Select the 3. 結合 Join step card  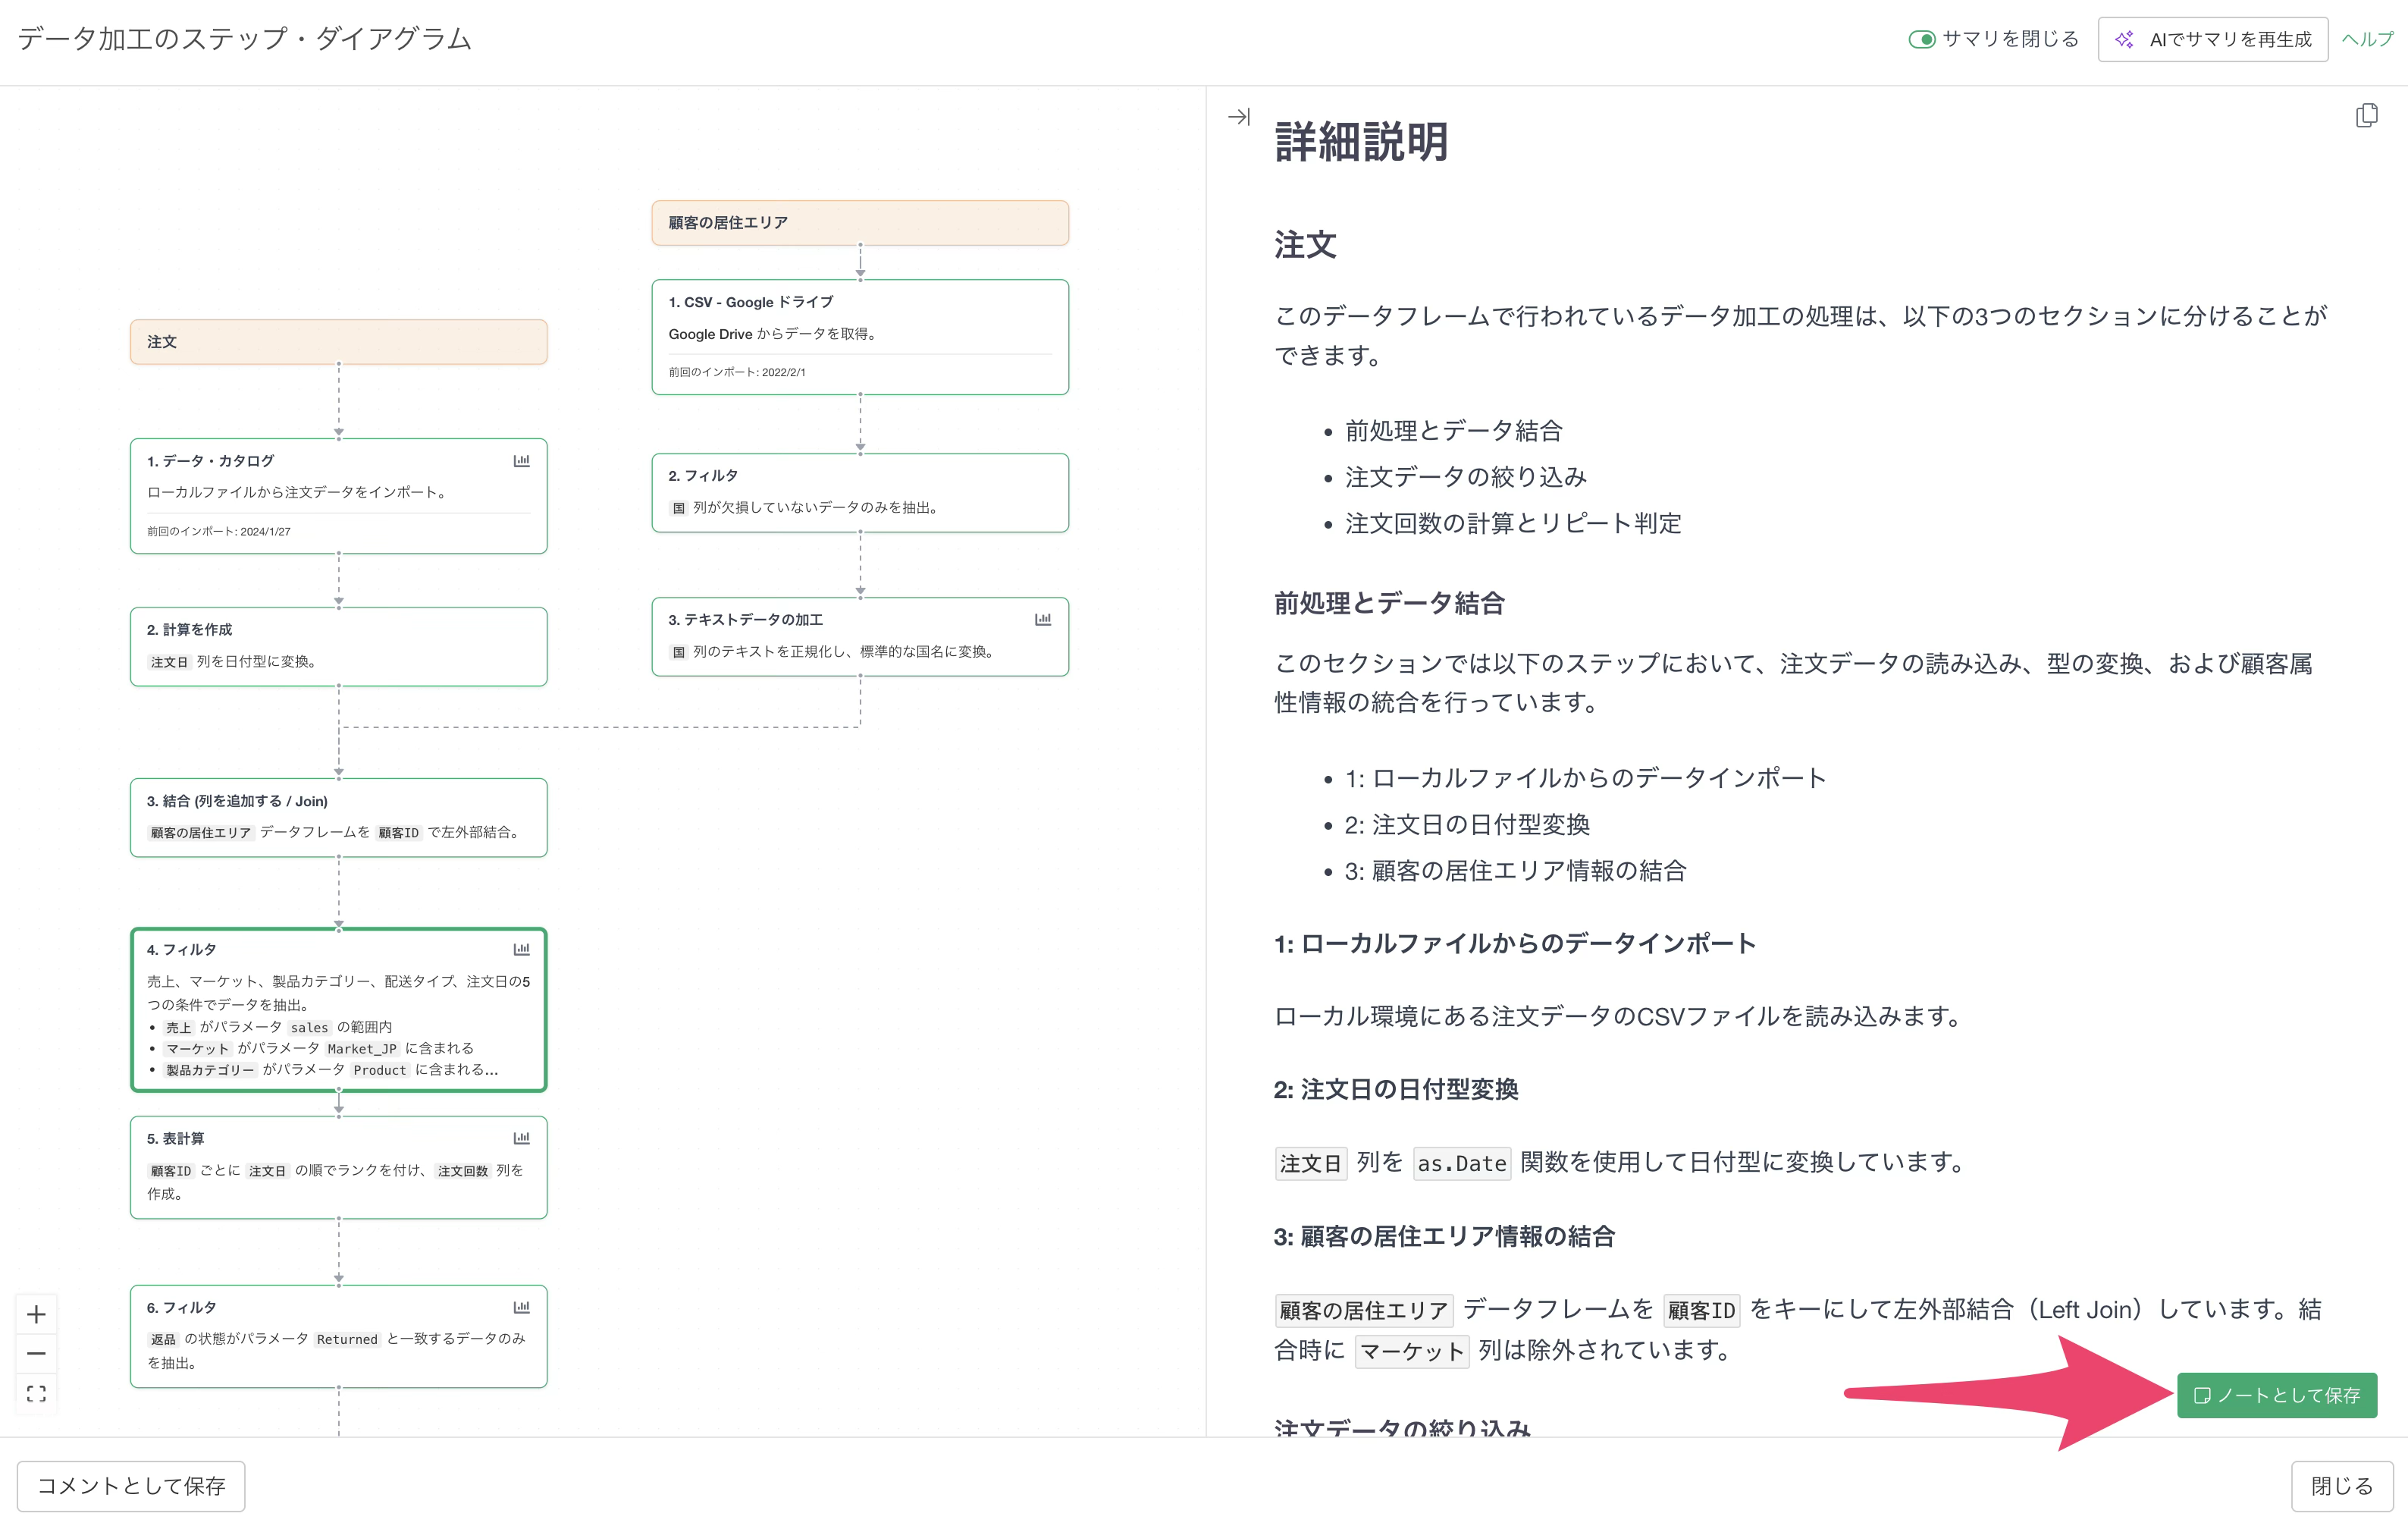click(x=338, y=817)
